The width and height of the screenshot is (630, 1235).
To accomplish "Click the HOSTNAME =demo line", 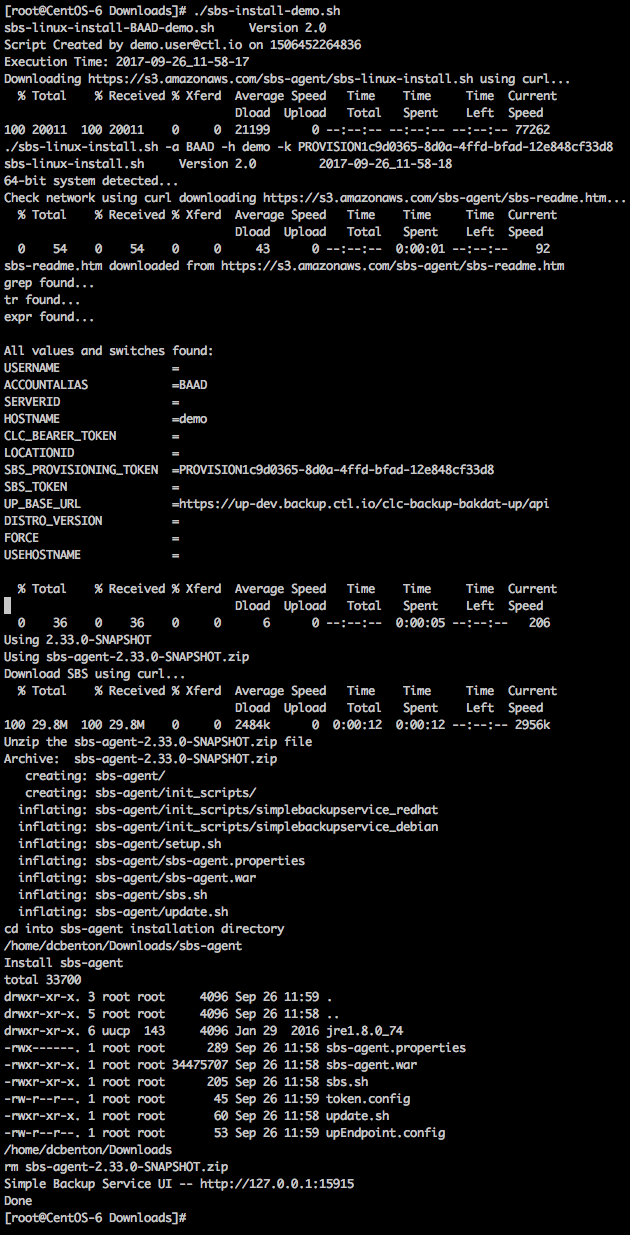I will click(105, 418).
